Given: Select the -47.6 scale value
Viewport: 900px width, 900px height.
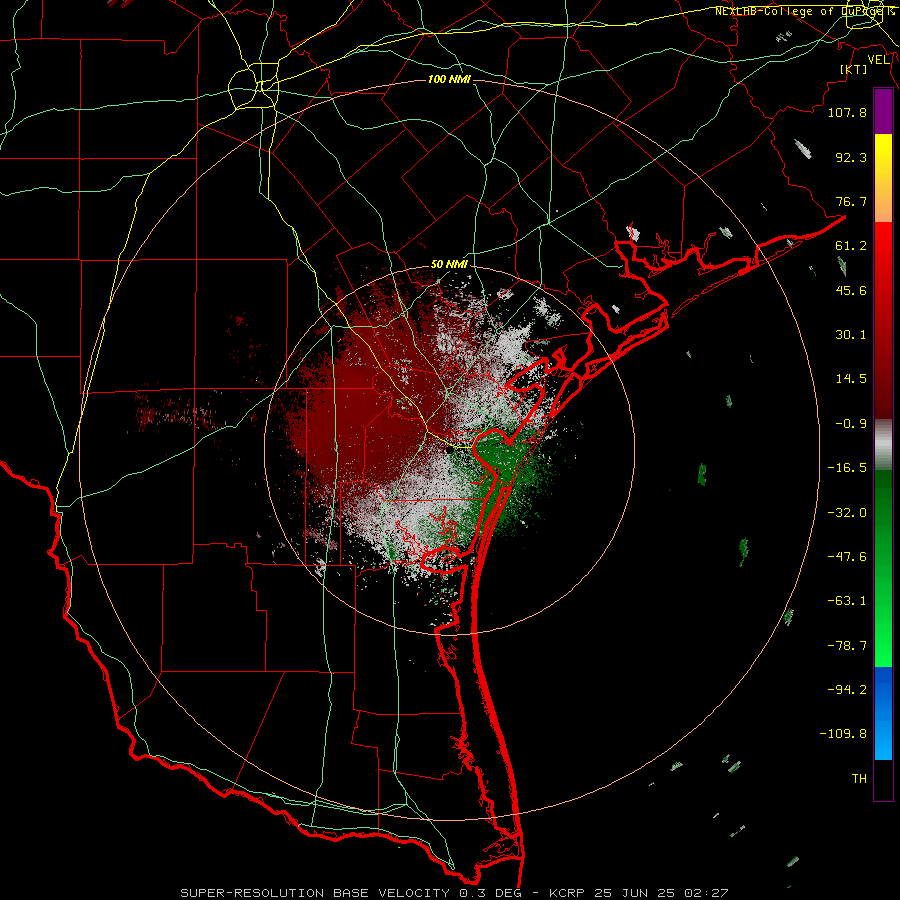Looking at the screenshot, I should click(847, 557).
